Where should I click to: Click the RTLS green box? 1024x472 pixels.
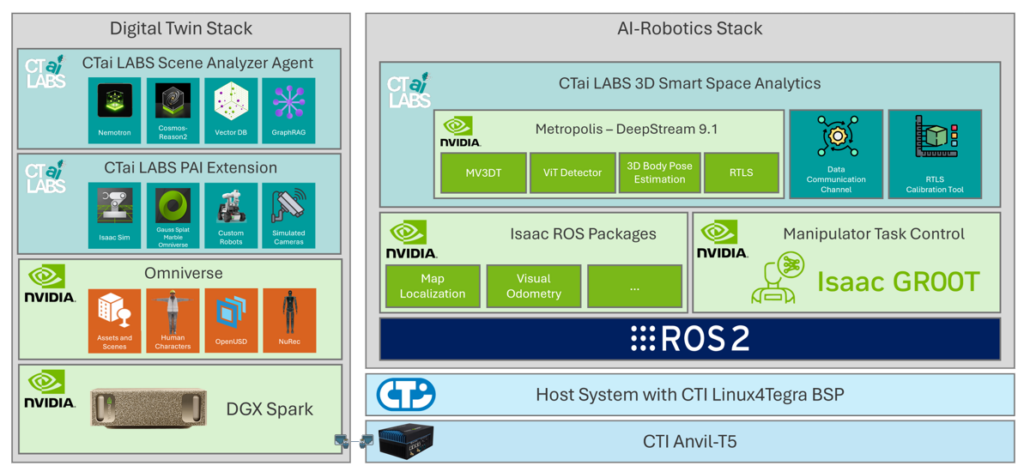coord(742,173)
